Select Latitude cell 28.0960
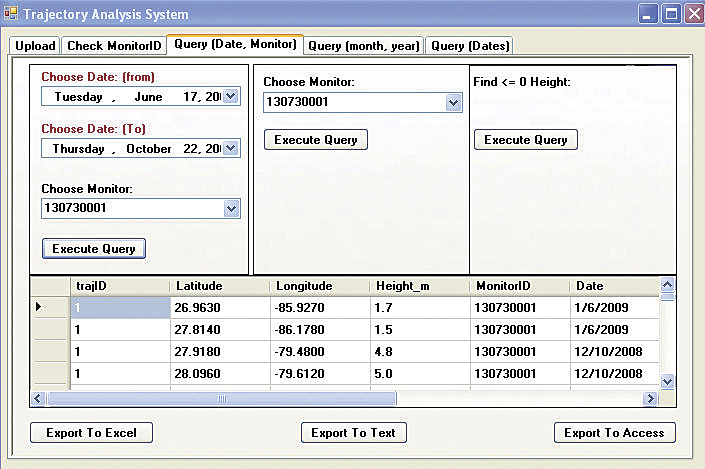 [220, 374]
